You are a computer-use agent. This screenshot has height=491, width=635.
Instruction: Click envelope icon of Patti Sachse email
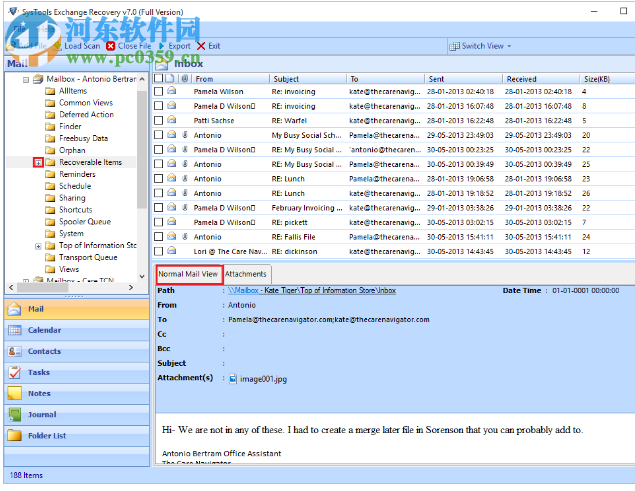point(172,120)
